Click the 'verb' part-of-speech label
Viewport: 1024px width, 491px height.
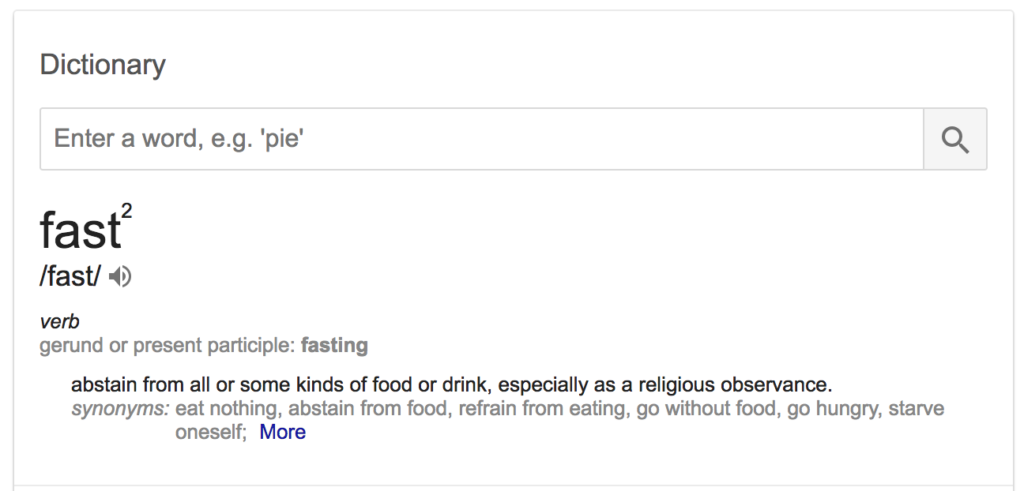tap(59, 322)
